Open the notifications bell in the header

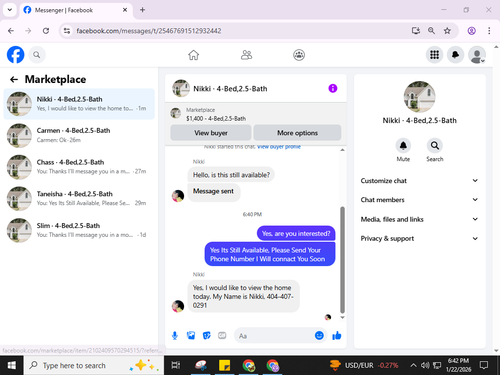point(455,55)
